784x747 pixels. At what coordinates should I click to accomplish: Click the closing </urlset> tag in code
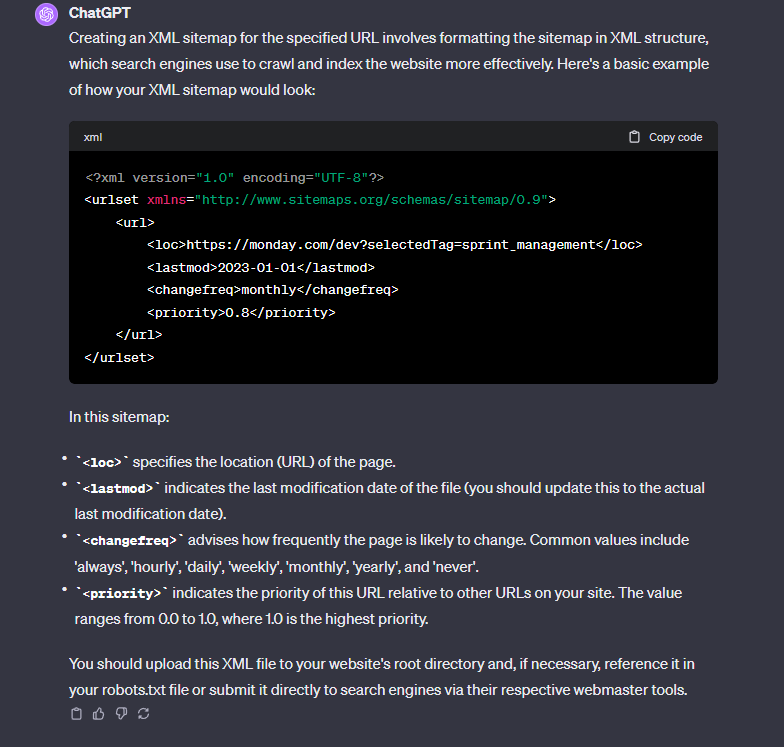(x=120, y=356)
